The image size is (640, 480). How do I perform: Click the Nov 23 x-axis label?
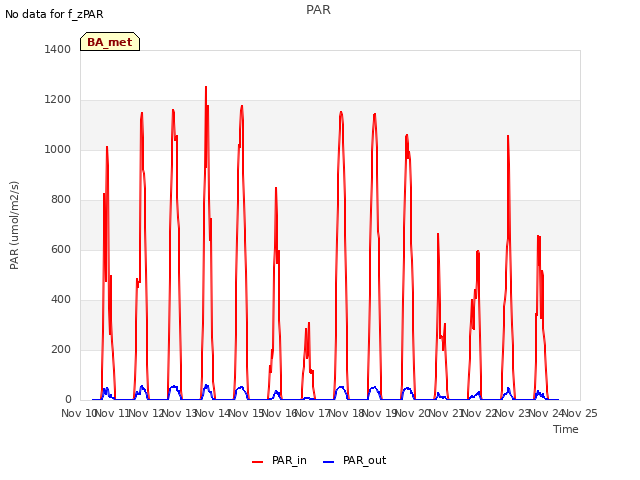(513, 413)
